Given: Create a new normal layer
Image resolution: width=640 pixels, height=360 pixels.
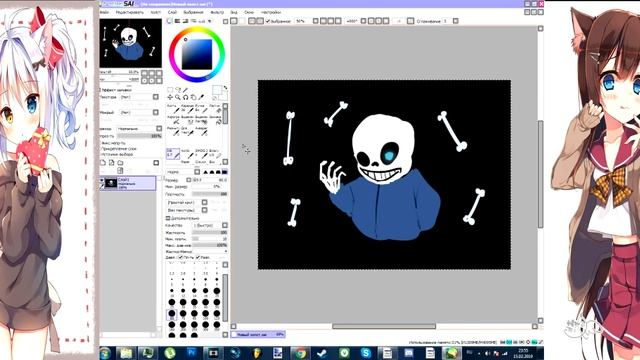Looking at the screenshot, I should (x=103, y=162).
